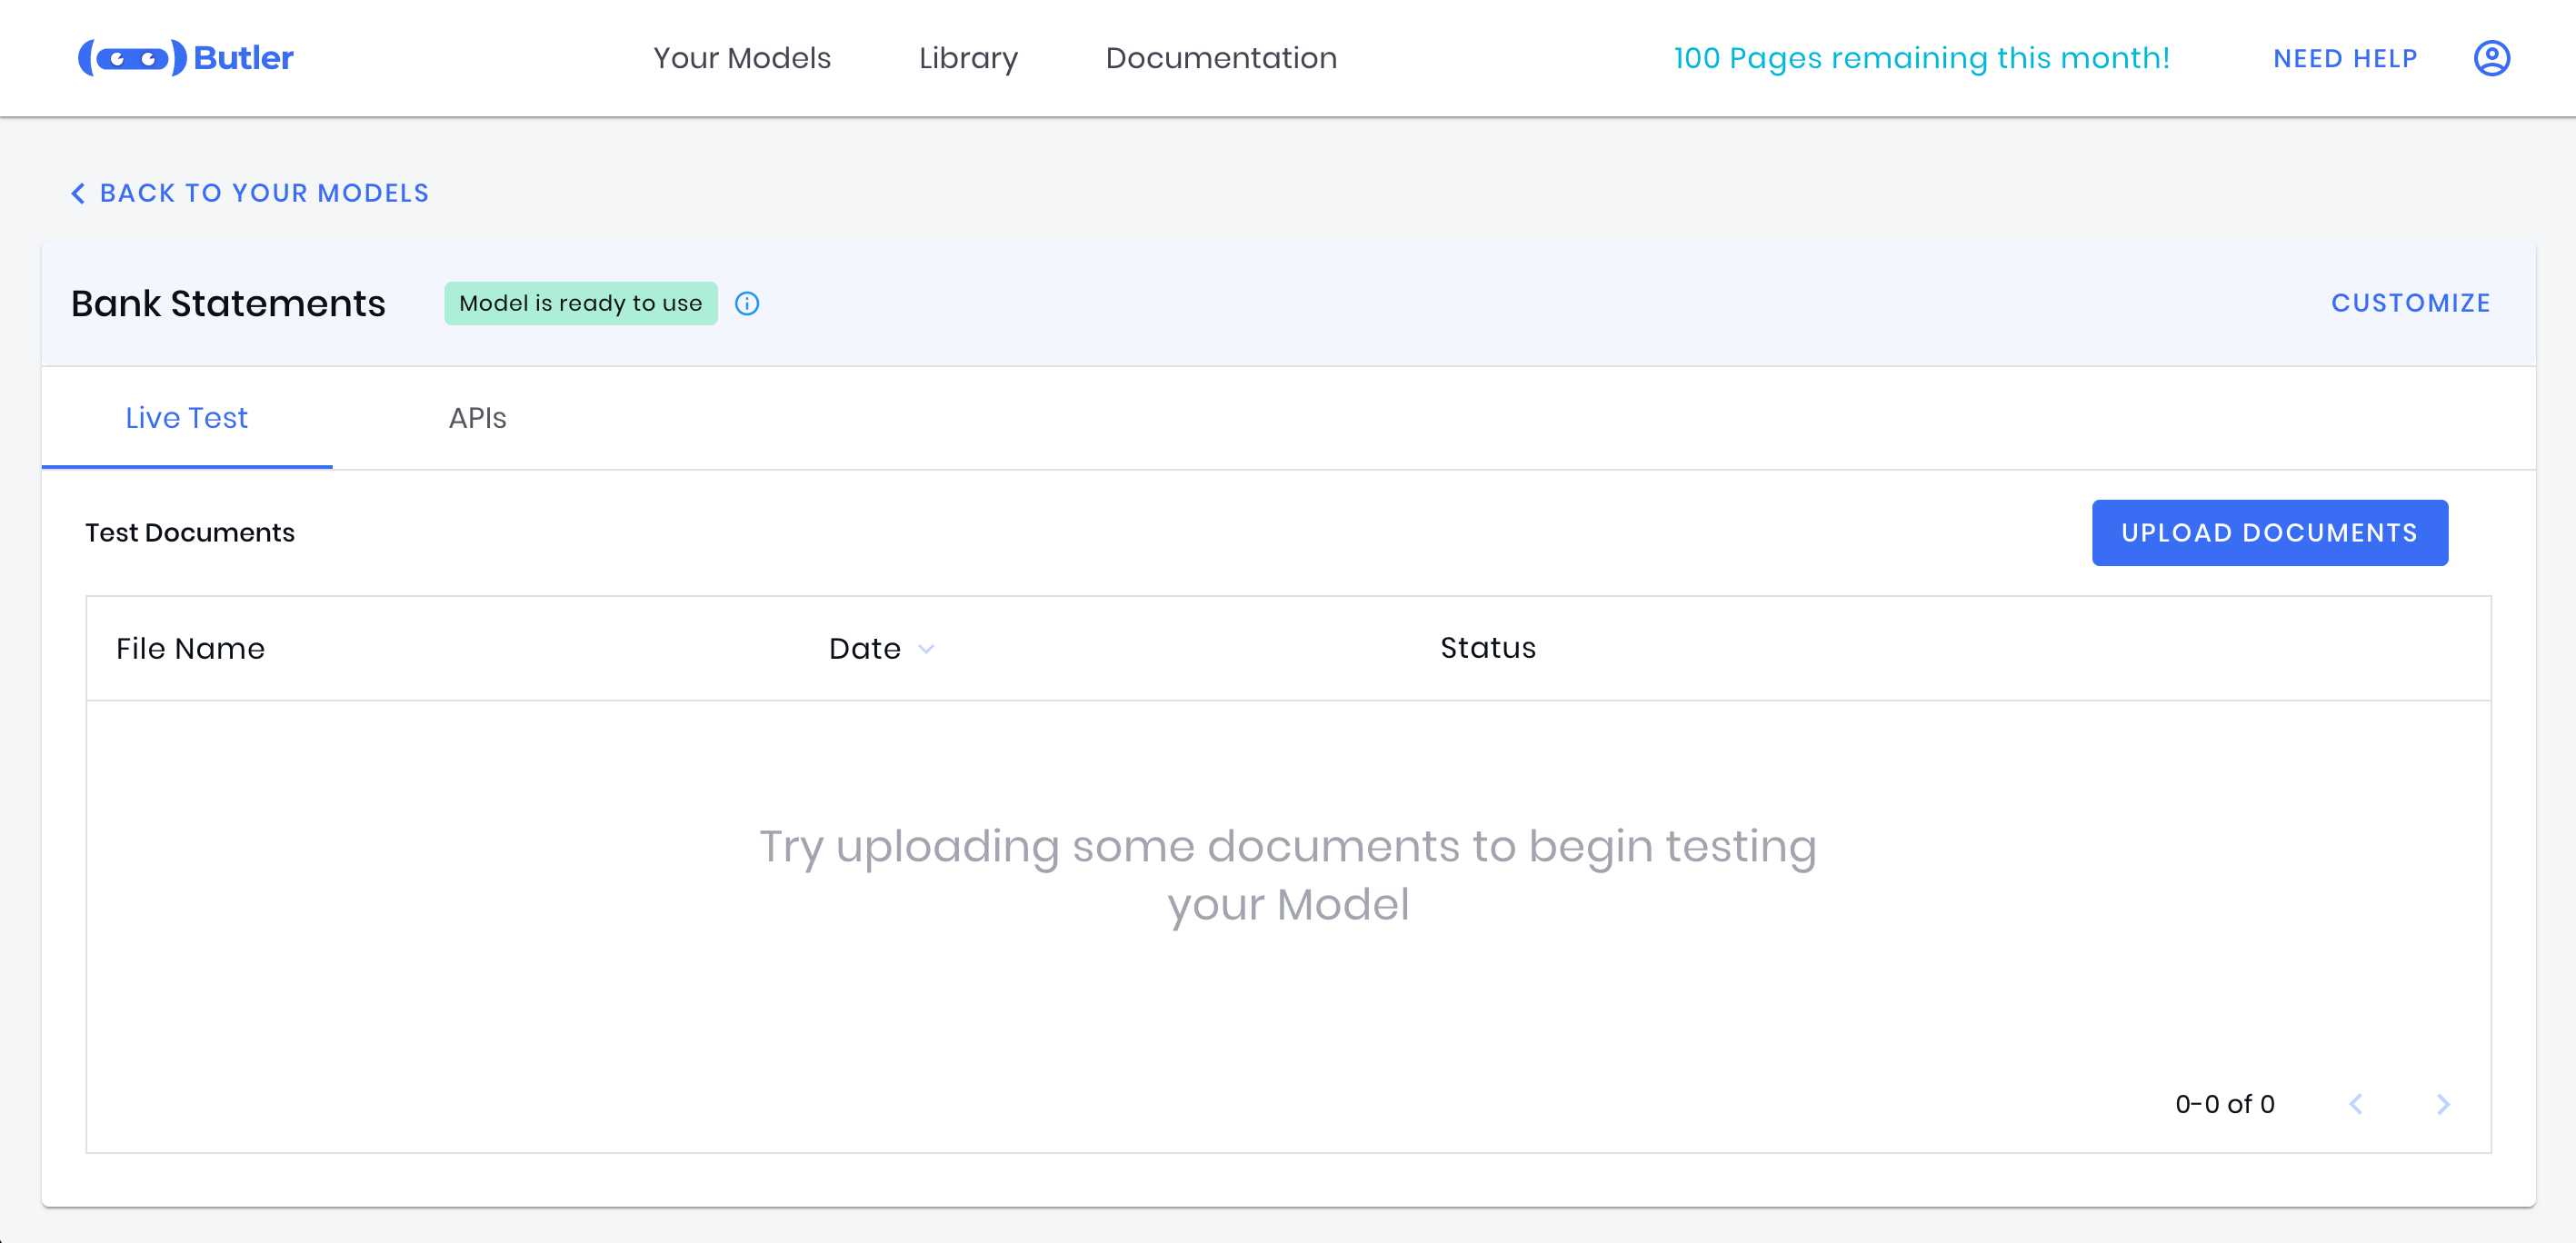
Task: Click the back chevron icon
Action: pos(78,193)
